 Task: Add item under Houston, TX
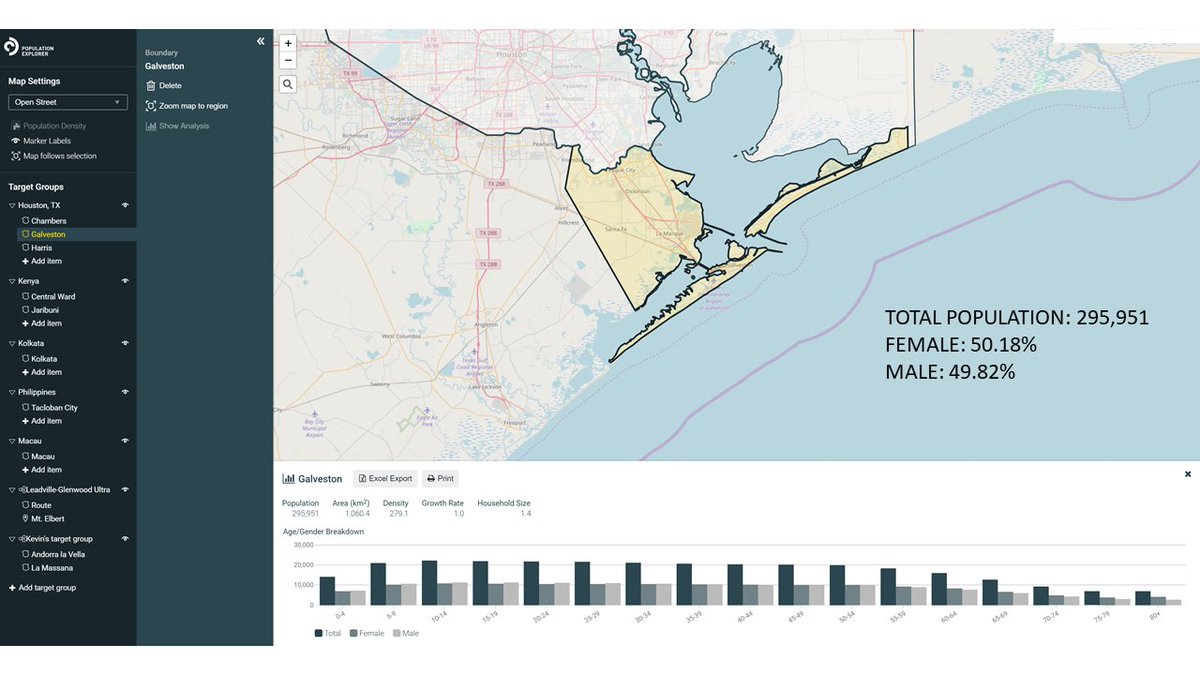(42, 261)
